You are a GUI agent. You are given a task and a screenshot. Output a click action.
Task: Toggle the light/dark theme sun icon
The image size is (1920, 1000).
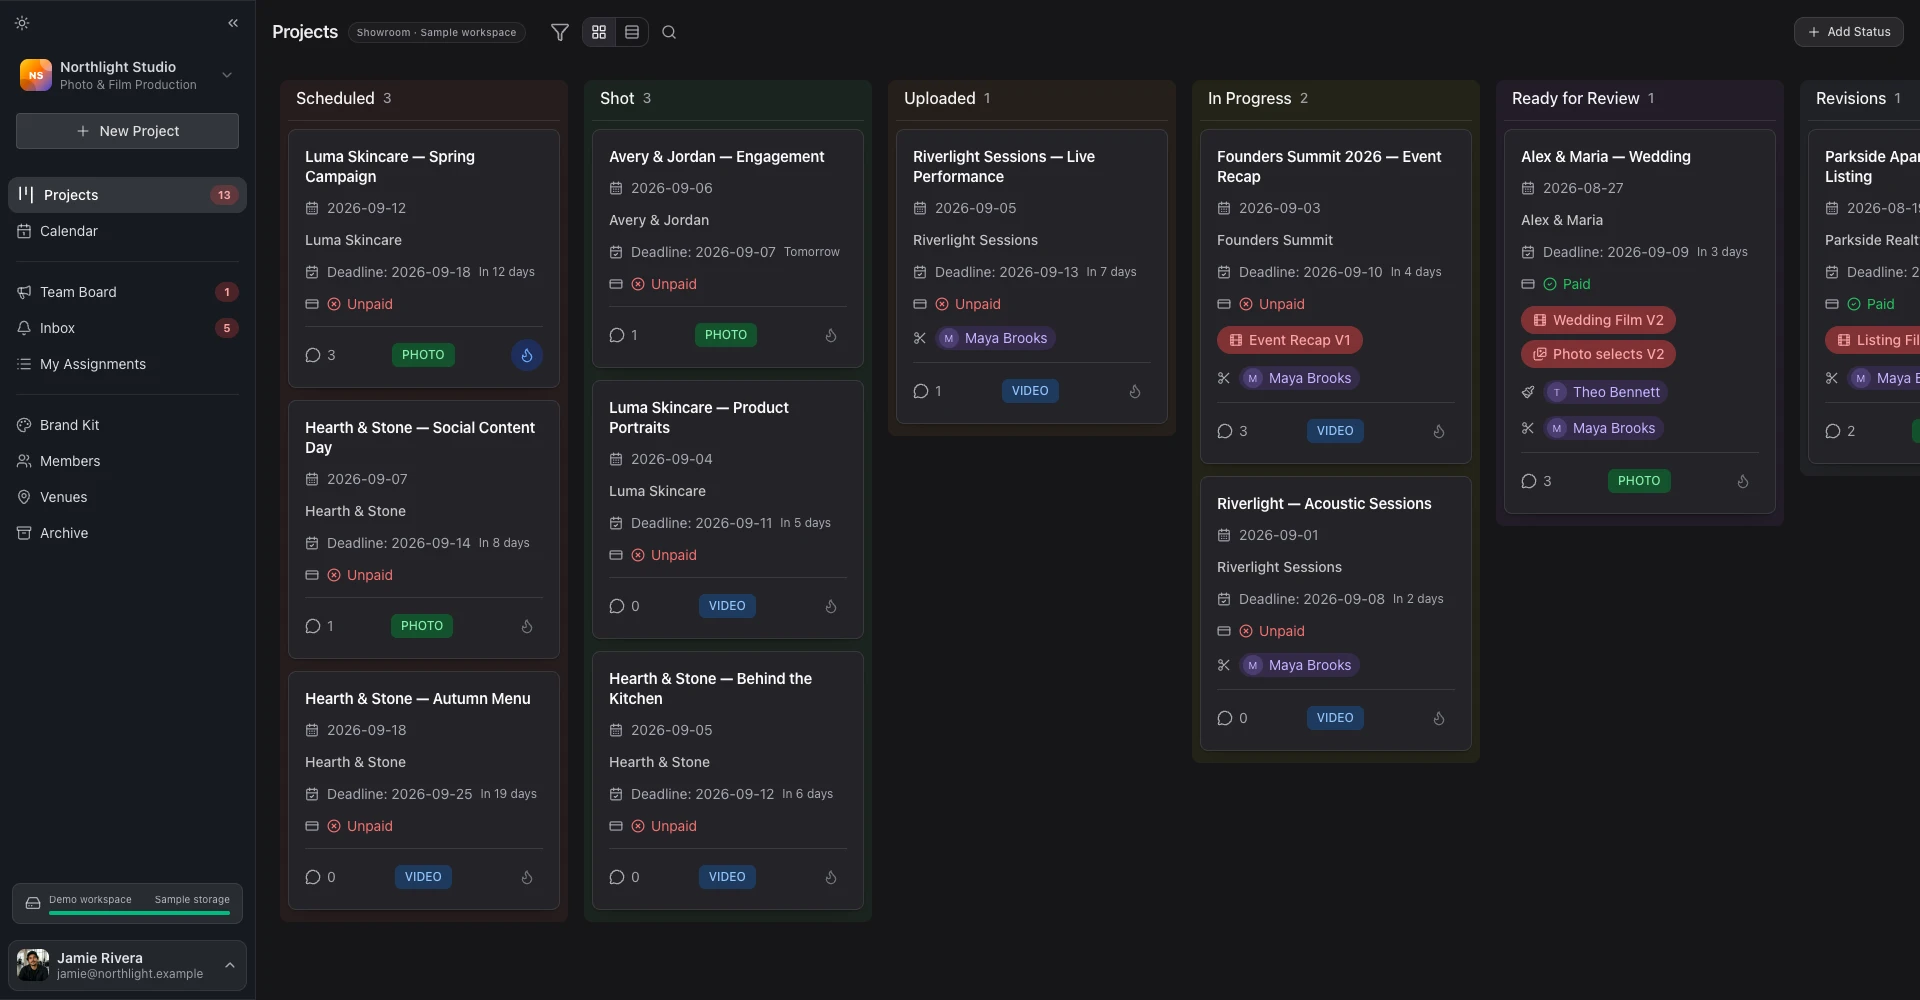click(22, 23)
